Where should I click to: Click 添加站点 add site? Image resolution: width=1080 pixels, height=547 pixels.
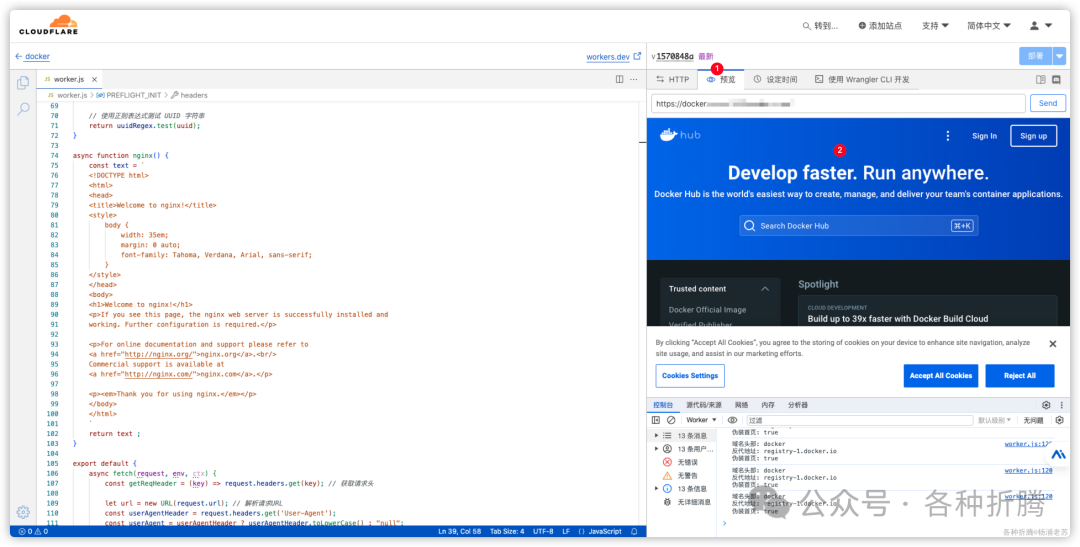point(880,25)
